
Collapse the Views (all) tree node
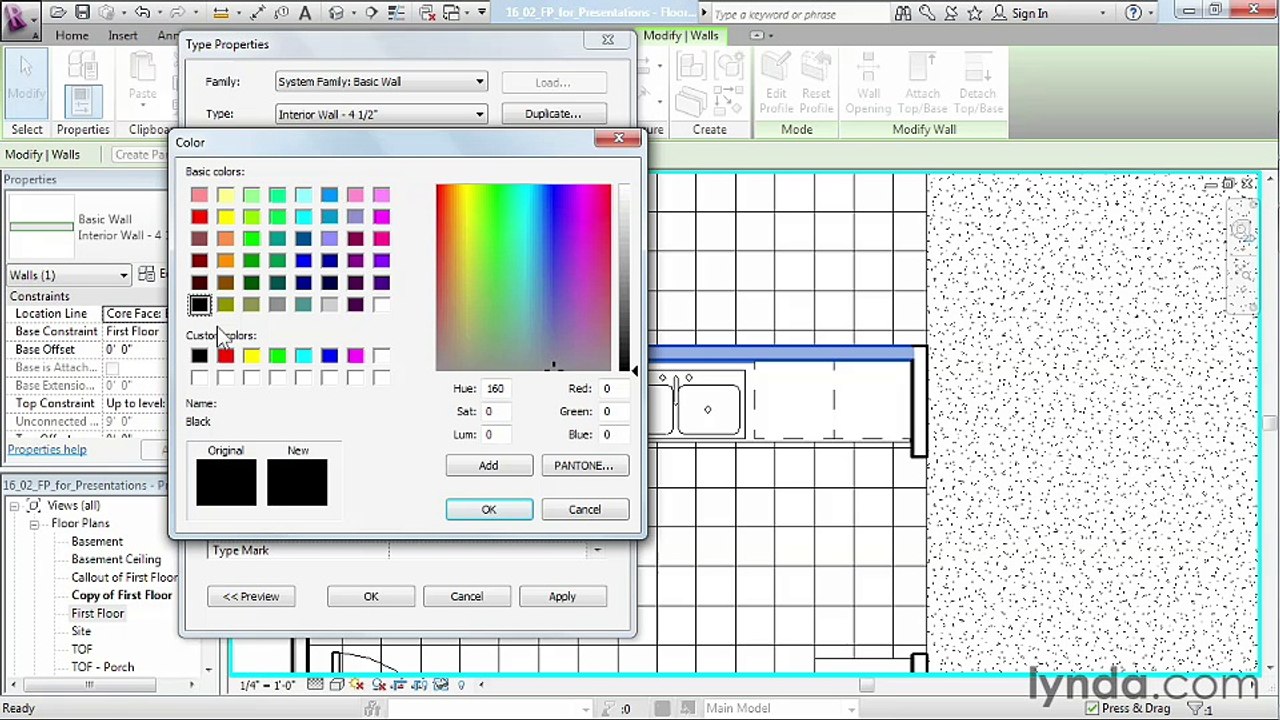tap(15, 505)
